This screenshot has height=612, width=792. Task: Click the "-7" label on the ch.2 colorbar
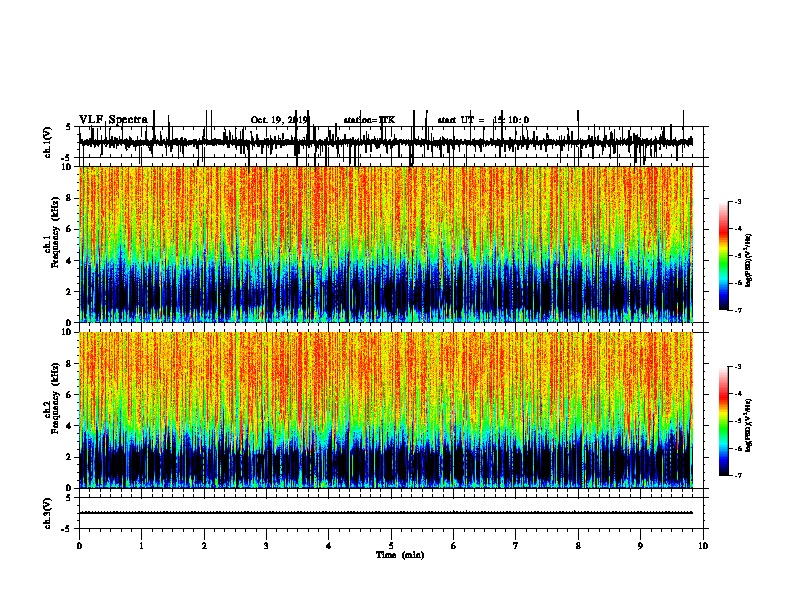pos(738,476)
